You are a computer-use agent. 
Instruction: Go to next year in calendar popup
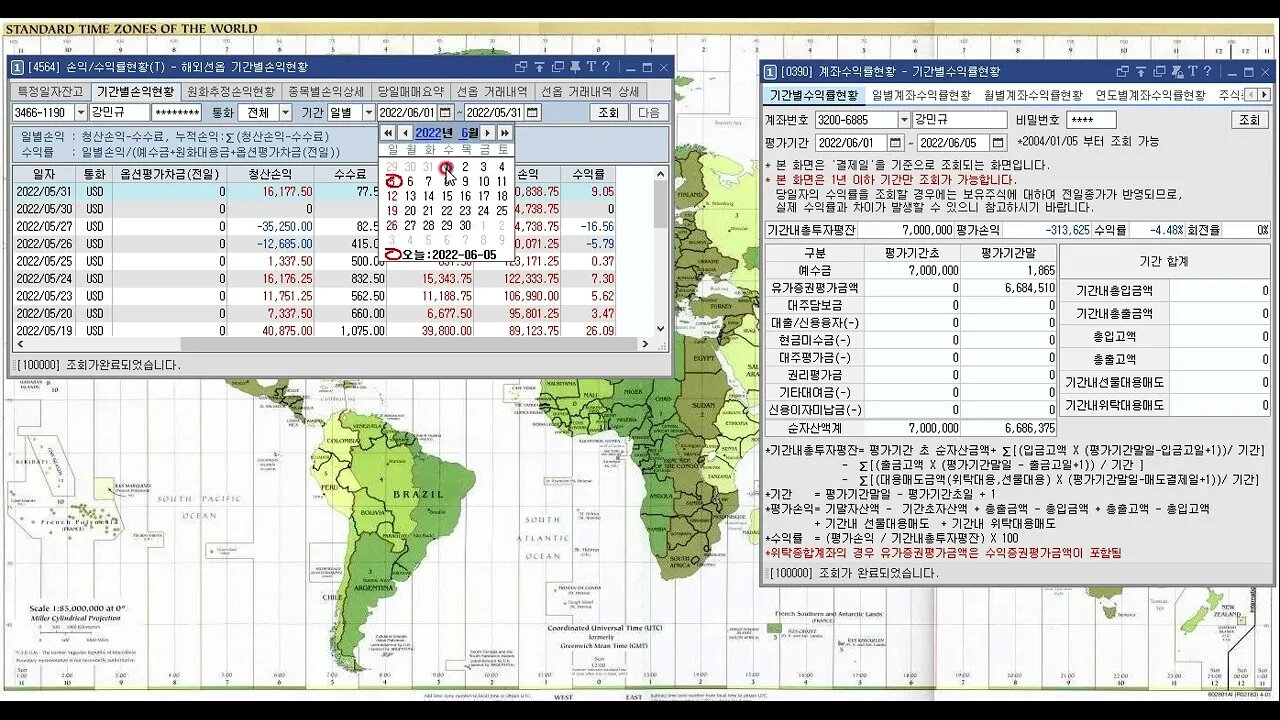pyautogui.click(x=504, y=133)
